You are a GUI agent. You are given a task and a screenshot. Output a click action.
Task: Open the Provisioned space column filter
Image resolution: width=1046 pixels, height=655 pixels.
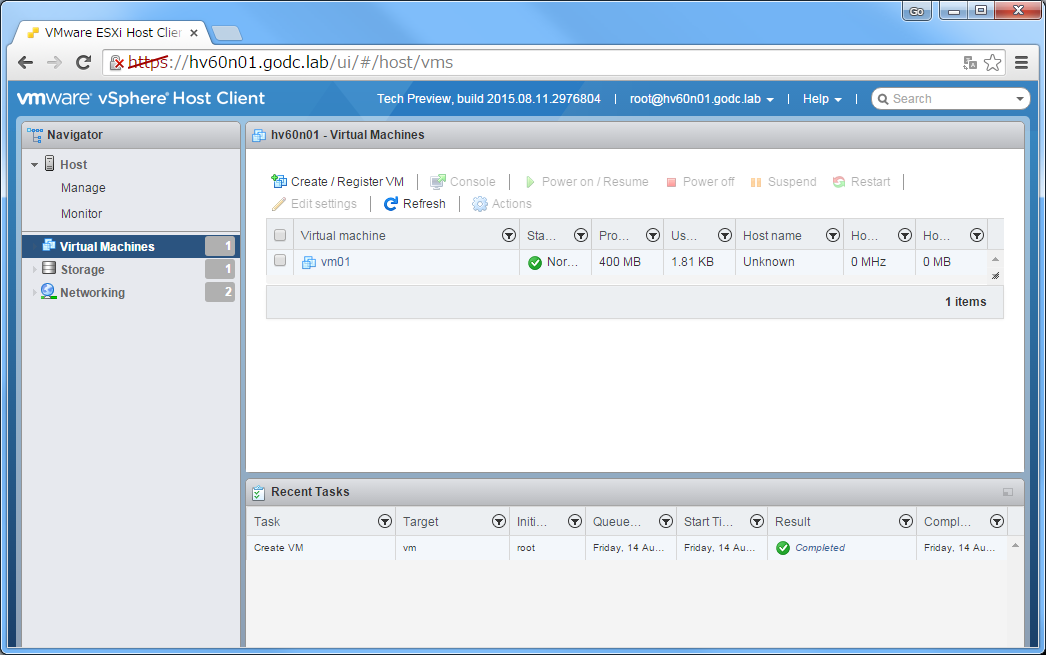click(653, 235)
